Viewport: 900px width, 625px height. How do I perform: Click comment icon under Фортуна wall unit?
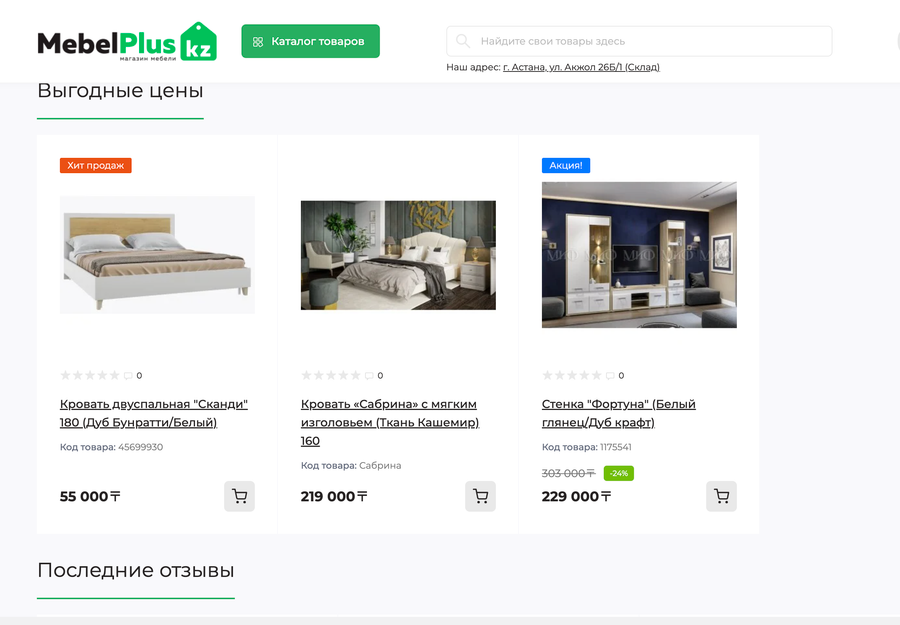click(611, 376)
